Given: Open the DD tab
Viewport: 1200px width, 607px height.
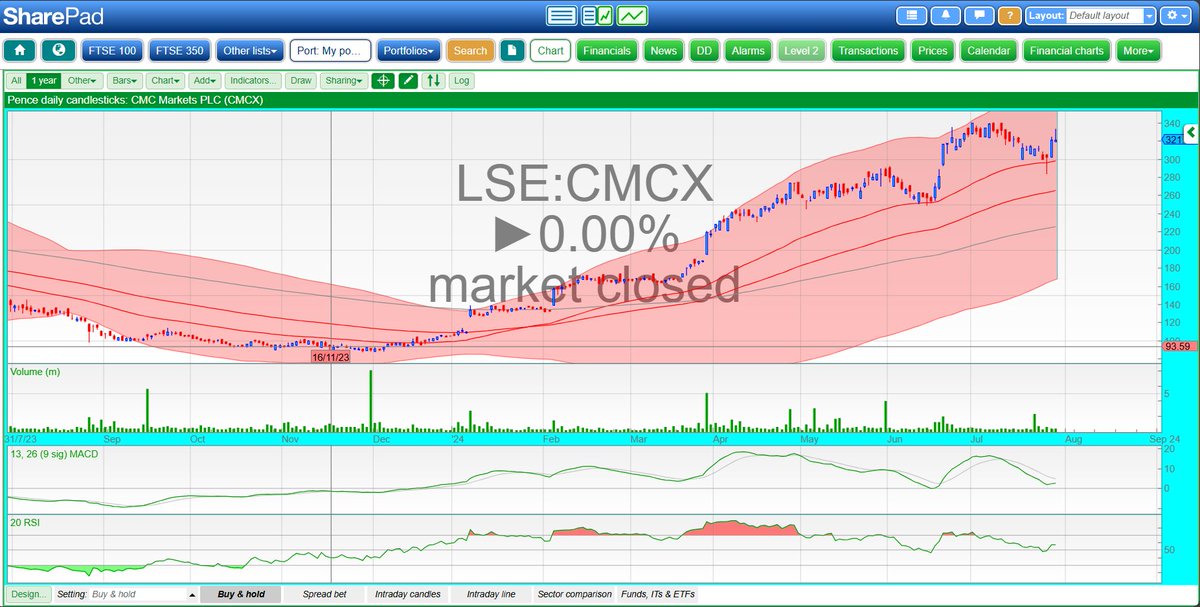Looking at the screenshot, I should coord(704,50).
